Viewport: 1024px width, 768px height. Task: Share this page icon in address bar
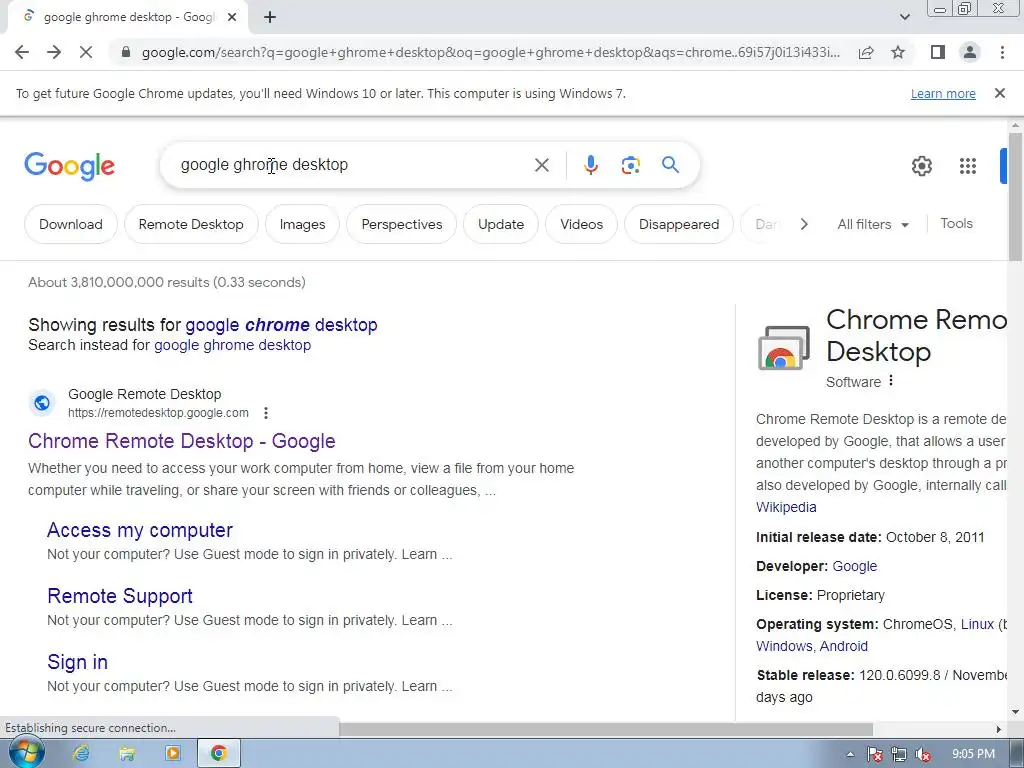866,52
